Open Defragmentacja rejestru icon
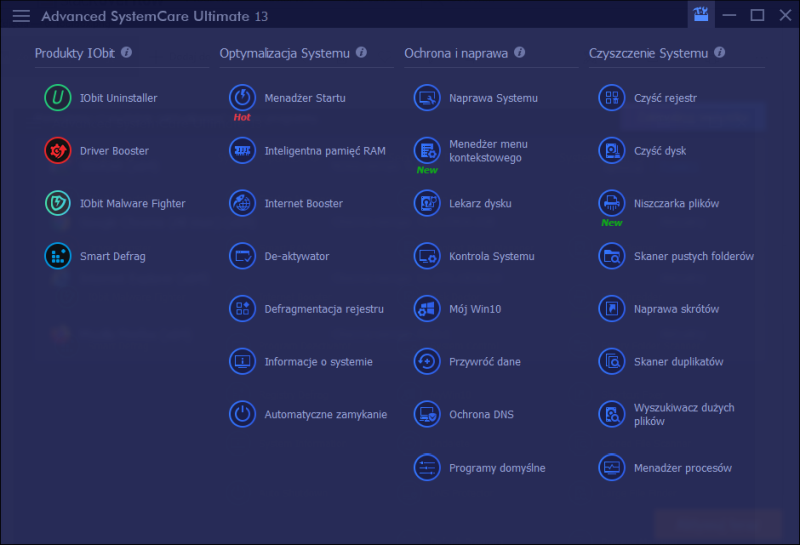Screen dimensions: 800x545 click(x=242, y=309)
